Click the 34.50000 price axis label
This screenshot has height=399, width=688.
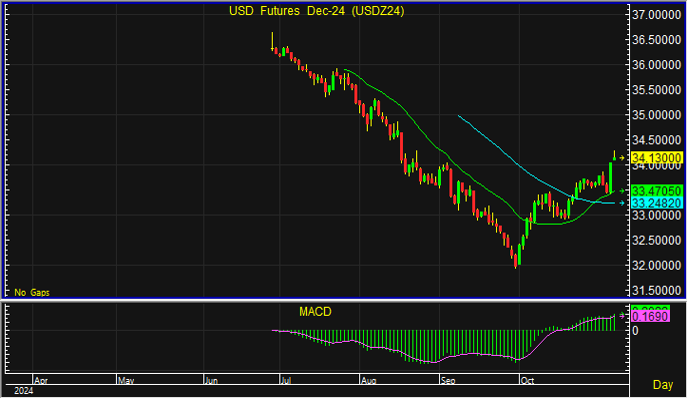656,140
